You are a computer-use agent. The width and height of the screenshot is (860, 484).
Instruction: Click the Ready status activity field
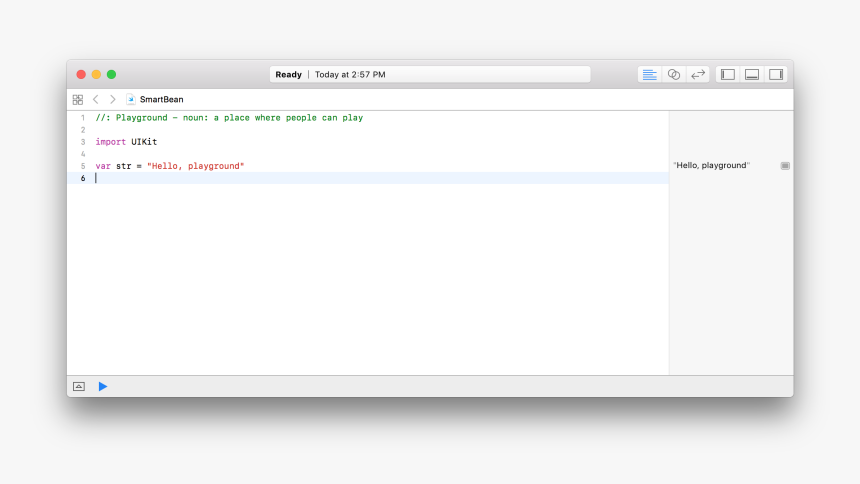pos(430,74)
